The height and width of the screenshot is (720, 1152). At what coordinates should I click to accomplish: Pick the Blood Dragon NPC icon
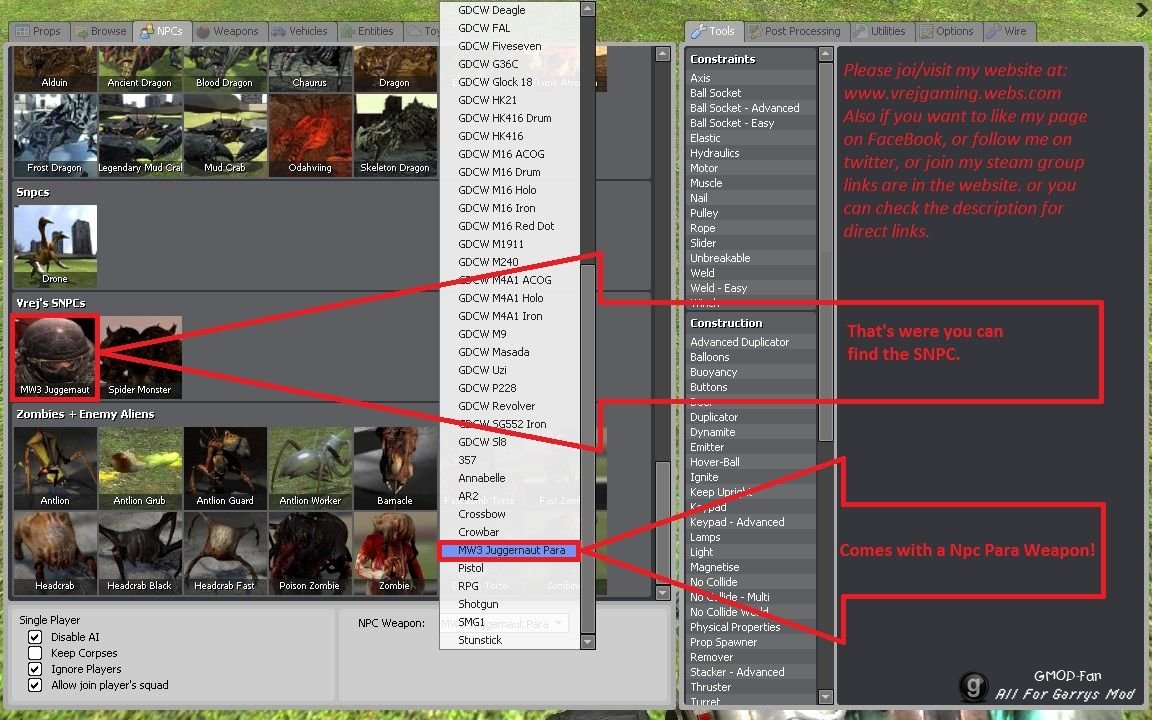[x=225, y=69]
